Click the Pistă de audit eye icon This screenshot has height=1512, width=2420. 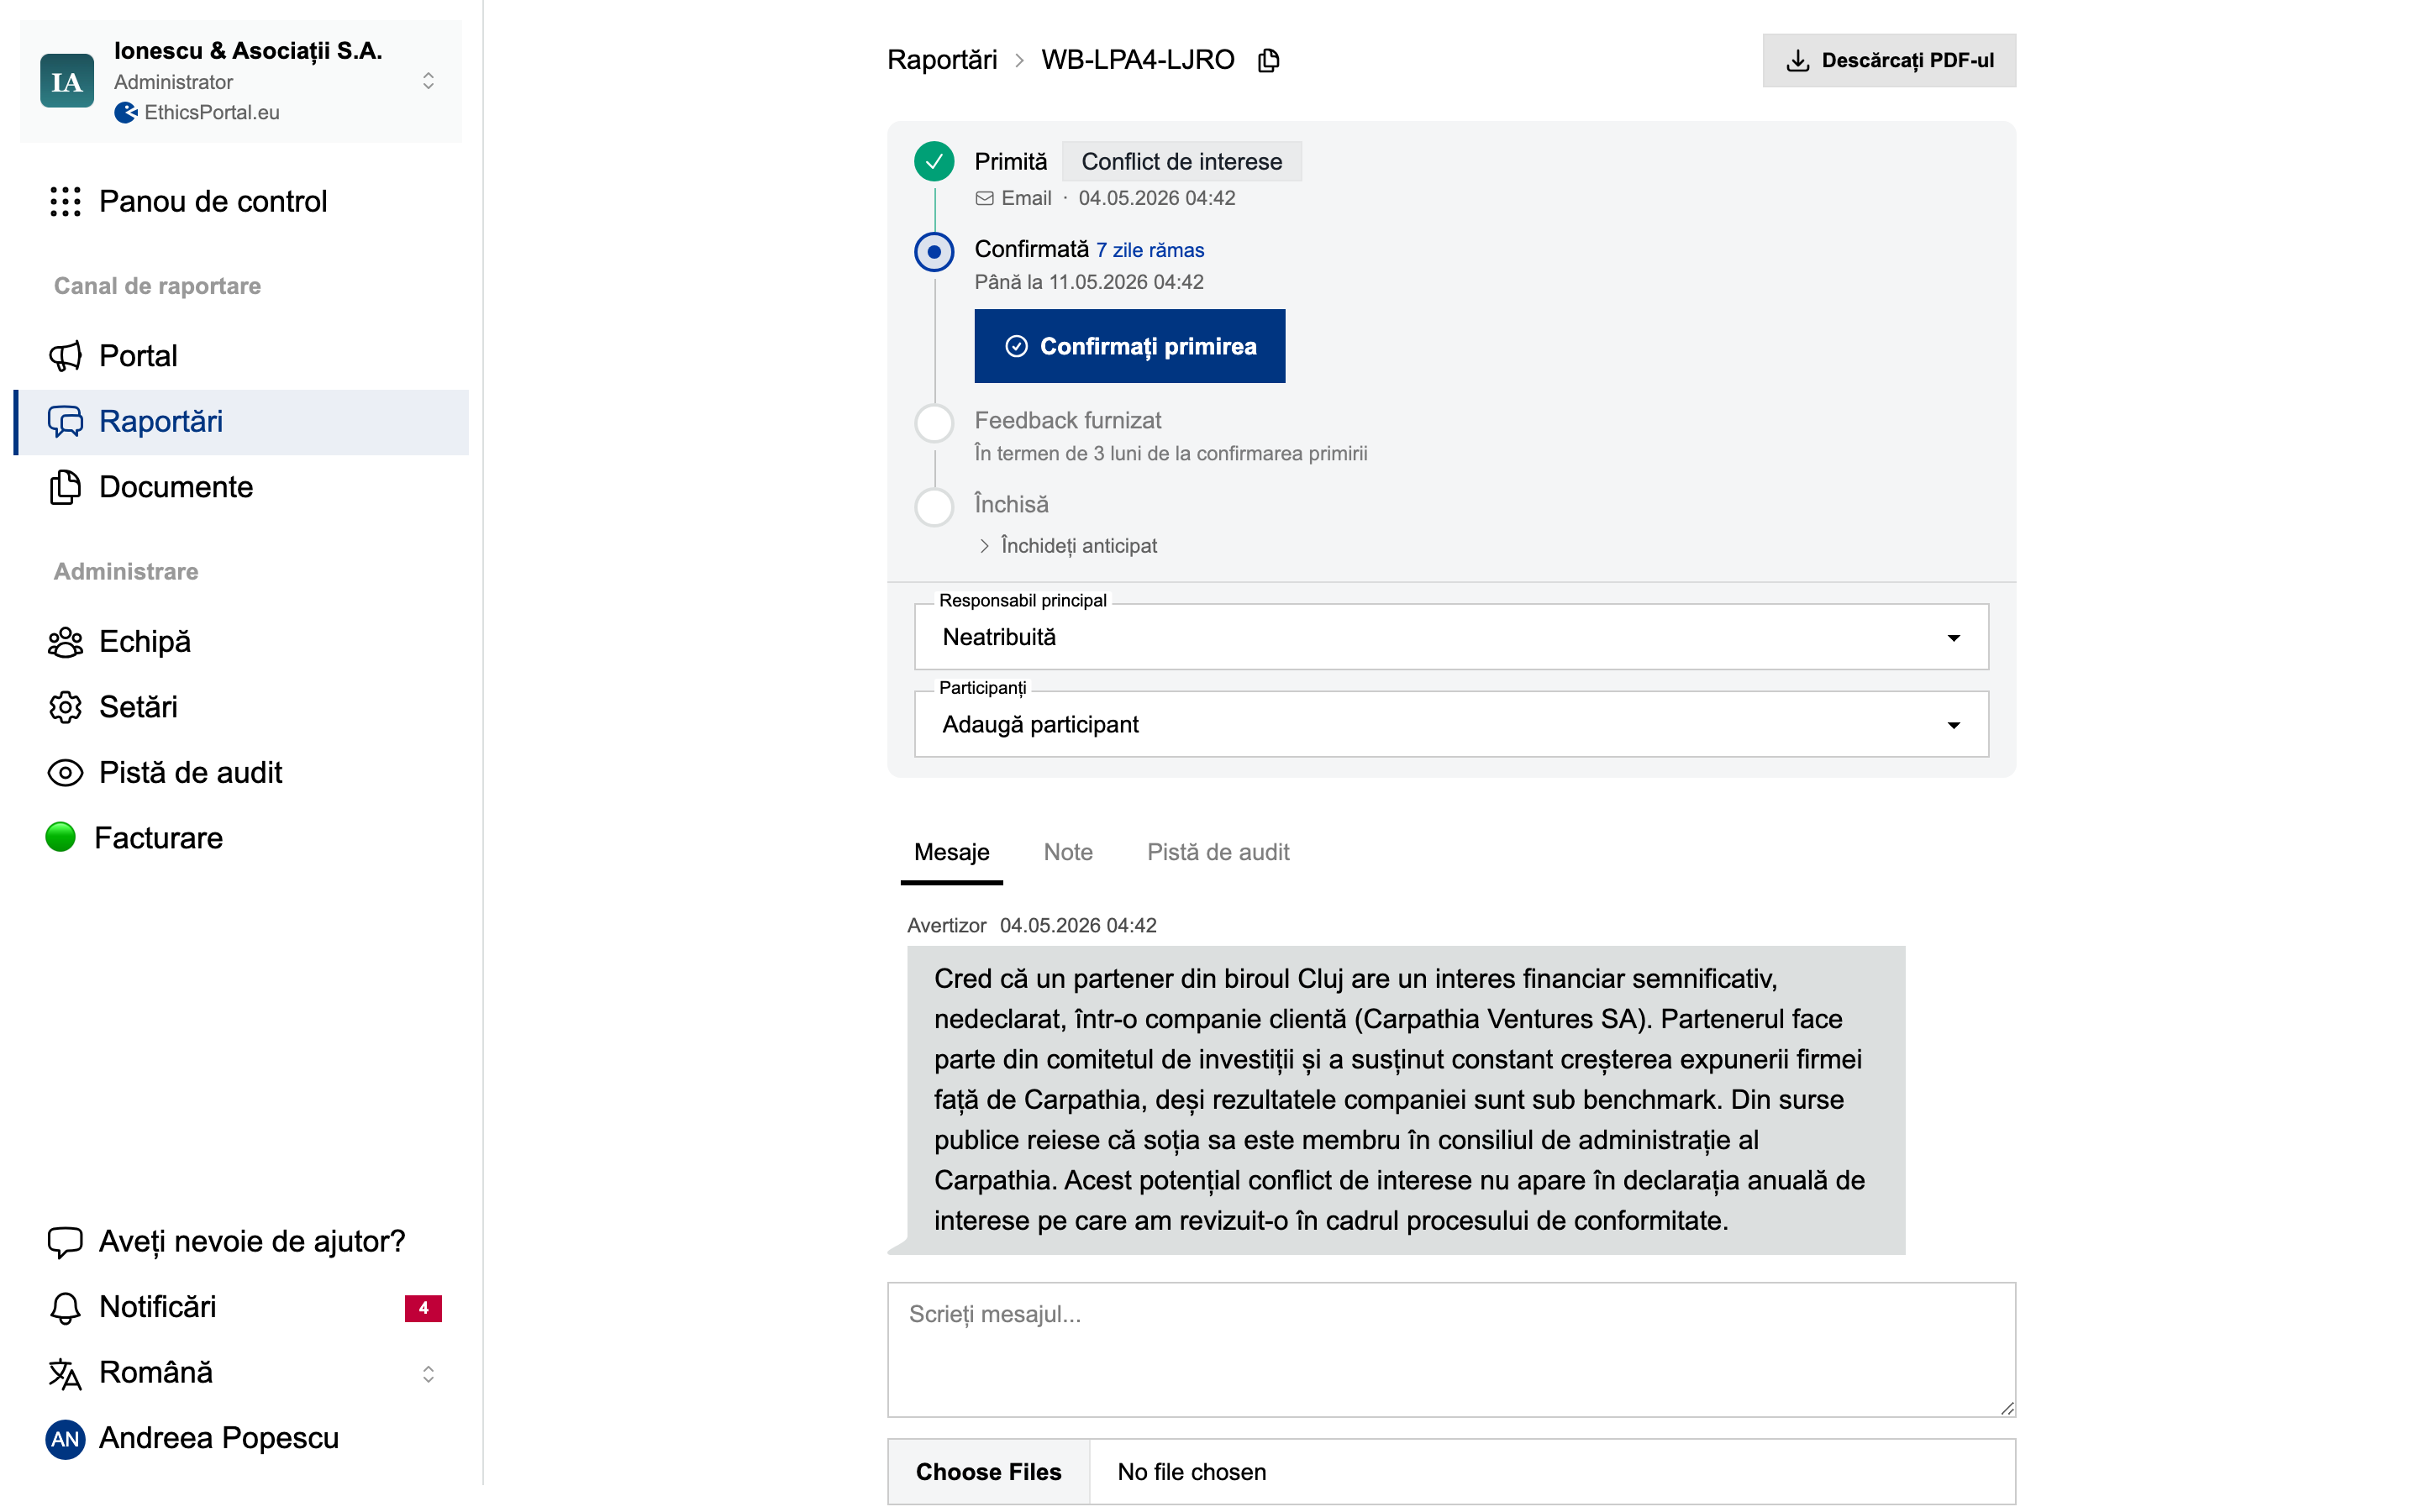point(65,773)
